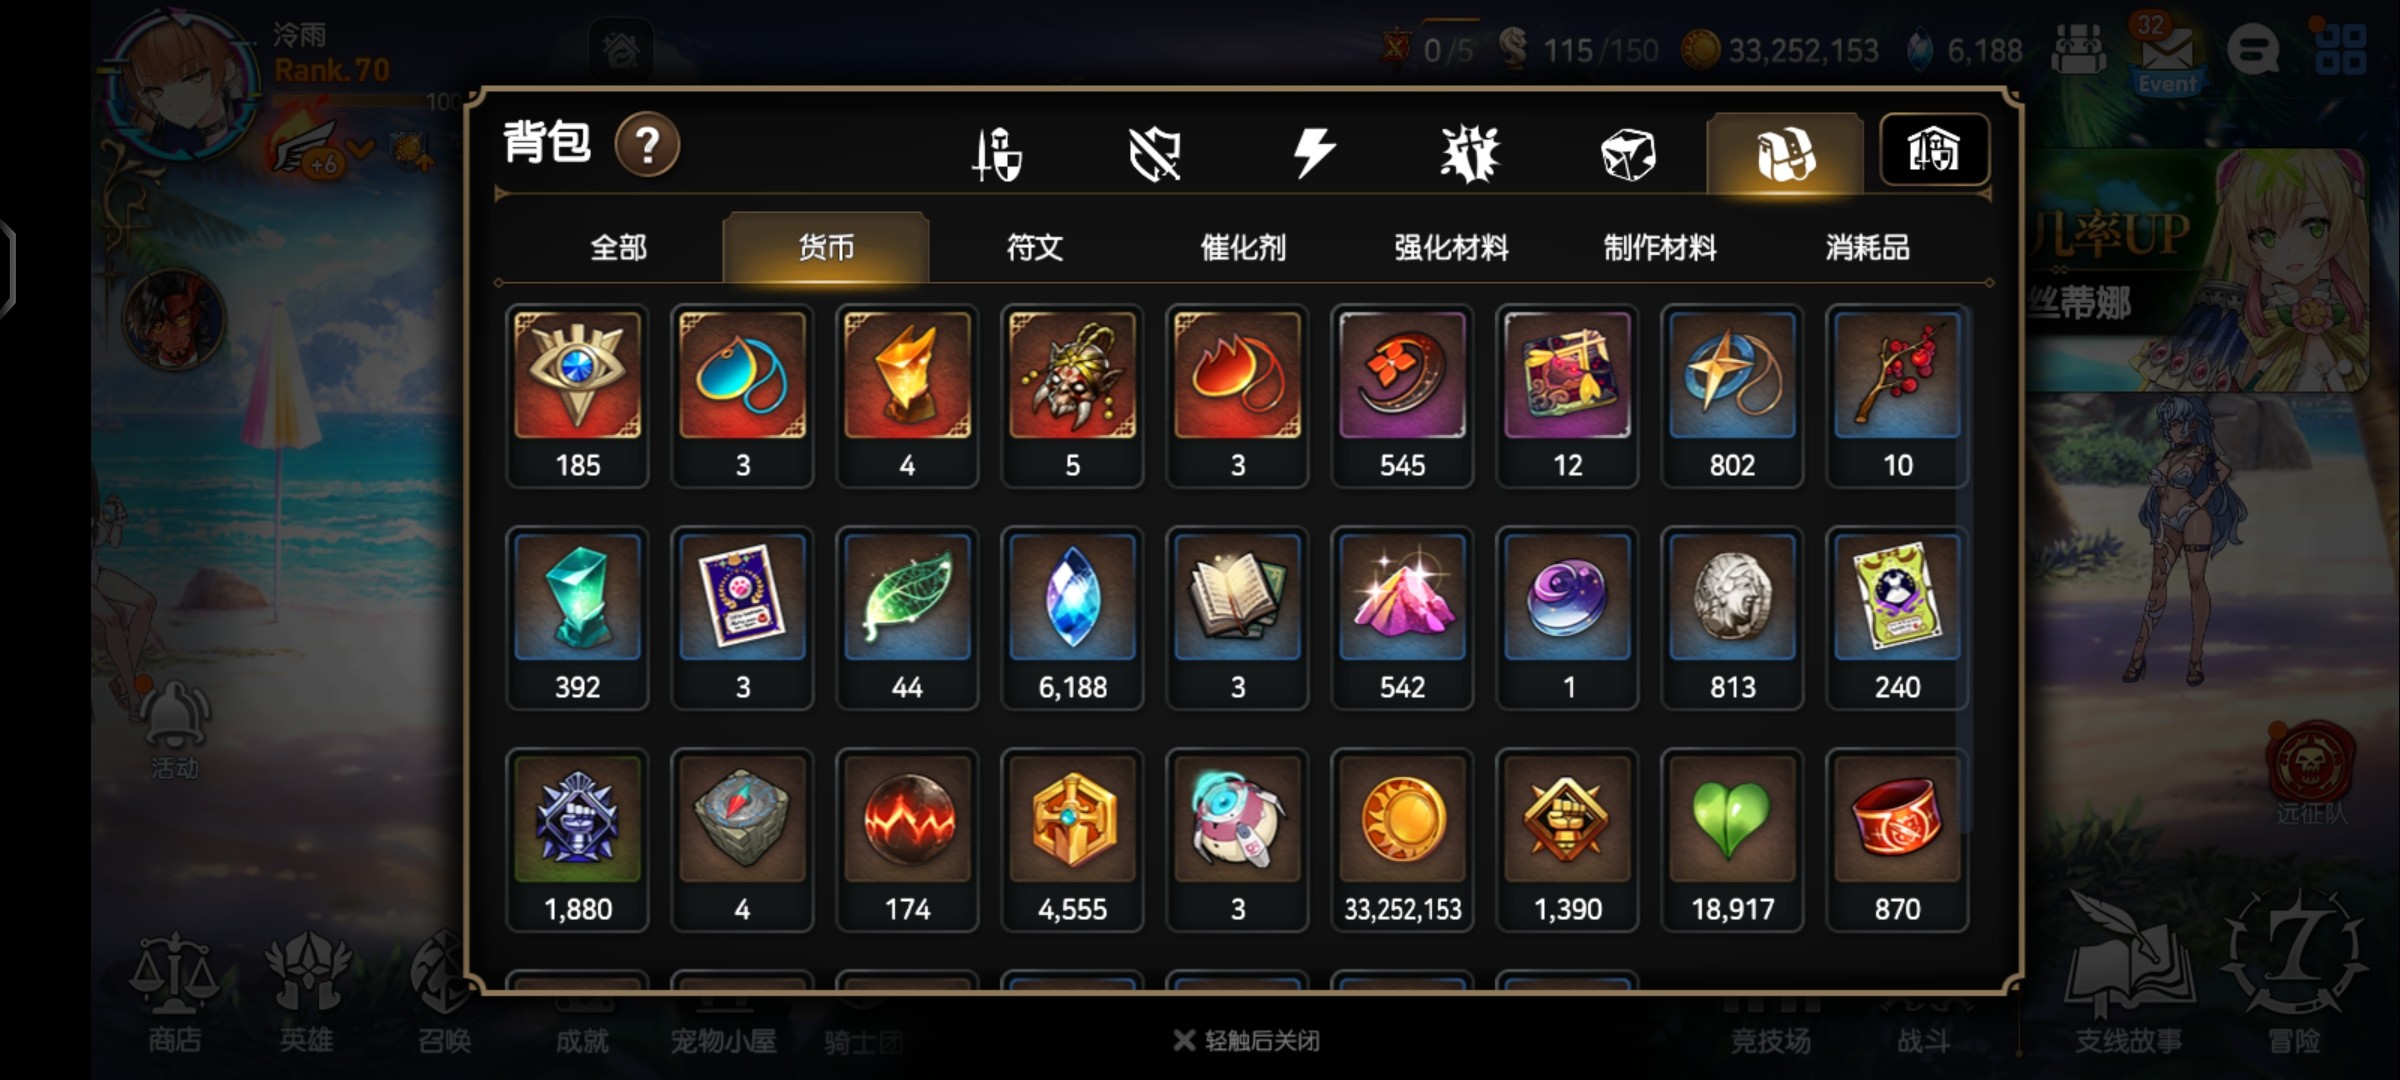Select the gold coin item showing 33,252,153
The image size is (2400, 1080).
(1402, 840)
